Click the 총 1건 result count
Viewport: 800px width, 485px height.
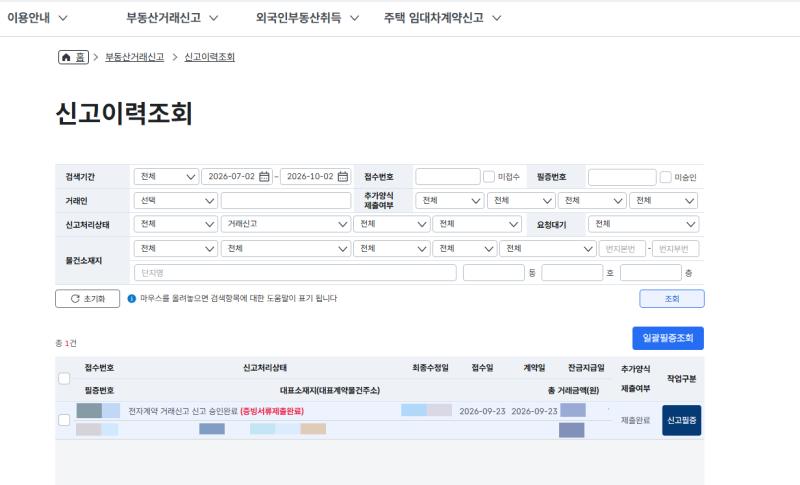coord(66,343)
